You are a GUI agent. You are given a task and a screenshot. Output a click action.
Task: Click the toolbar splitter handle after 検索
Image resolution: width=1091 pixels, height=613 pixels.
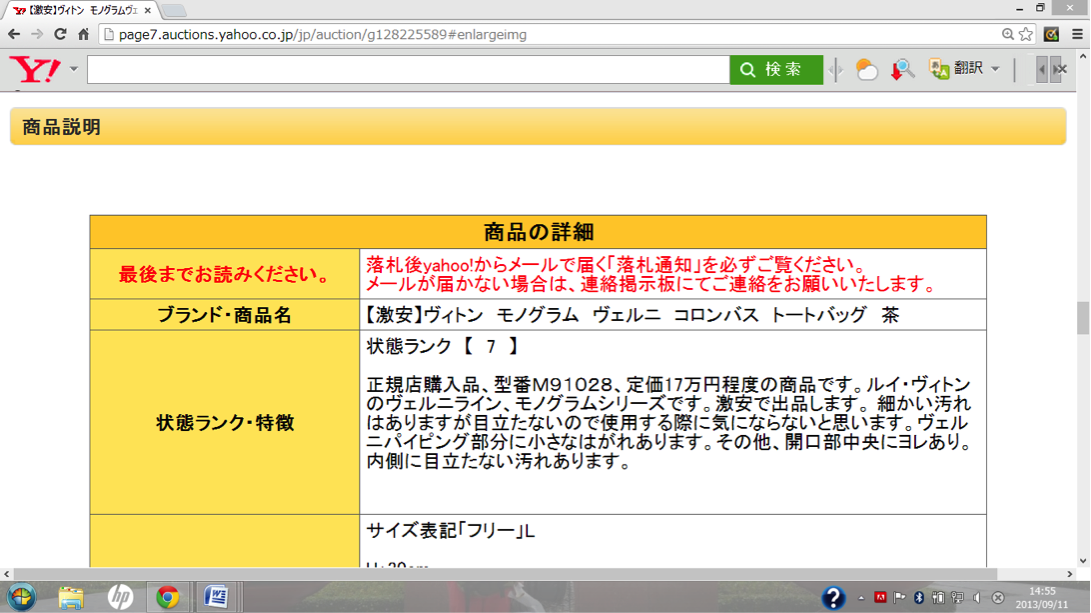(x=836, y=70)
